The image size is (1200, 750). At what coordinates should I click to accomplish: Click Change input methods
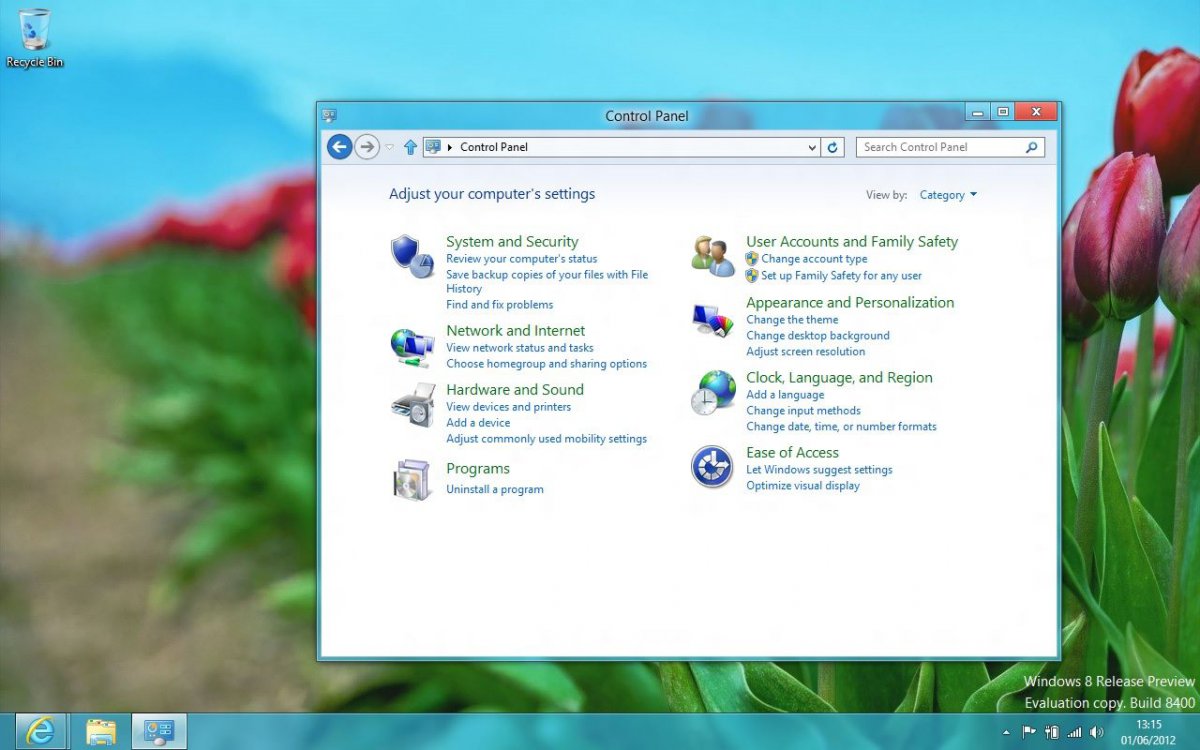[803, 411]
